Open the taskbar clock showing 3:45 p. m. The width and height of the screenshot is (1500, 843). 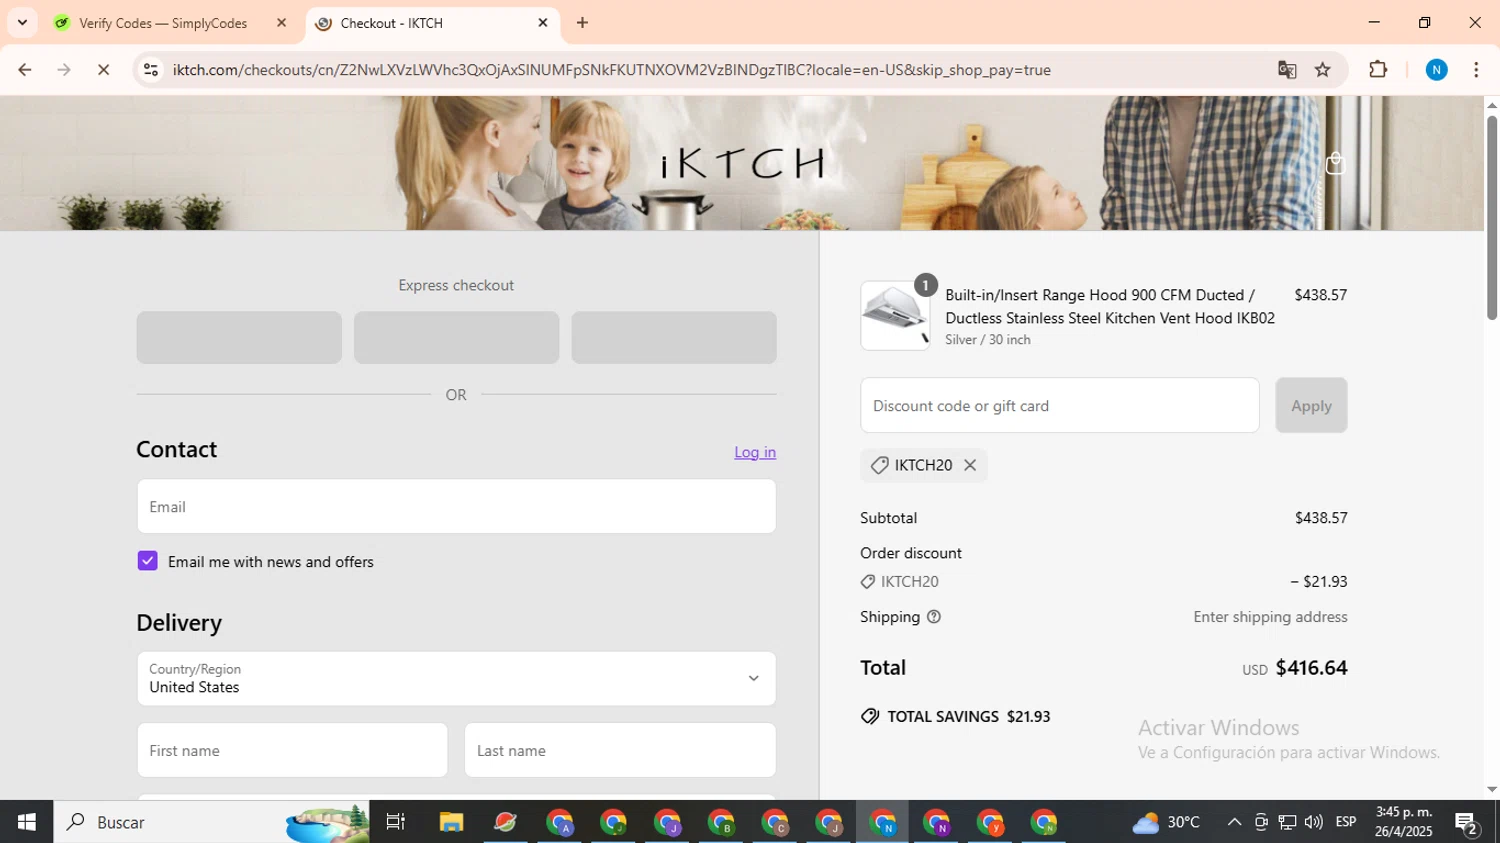tap(1404, 822)
